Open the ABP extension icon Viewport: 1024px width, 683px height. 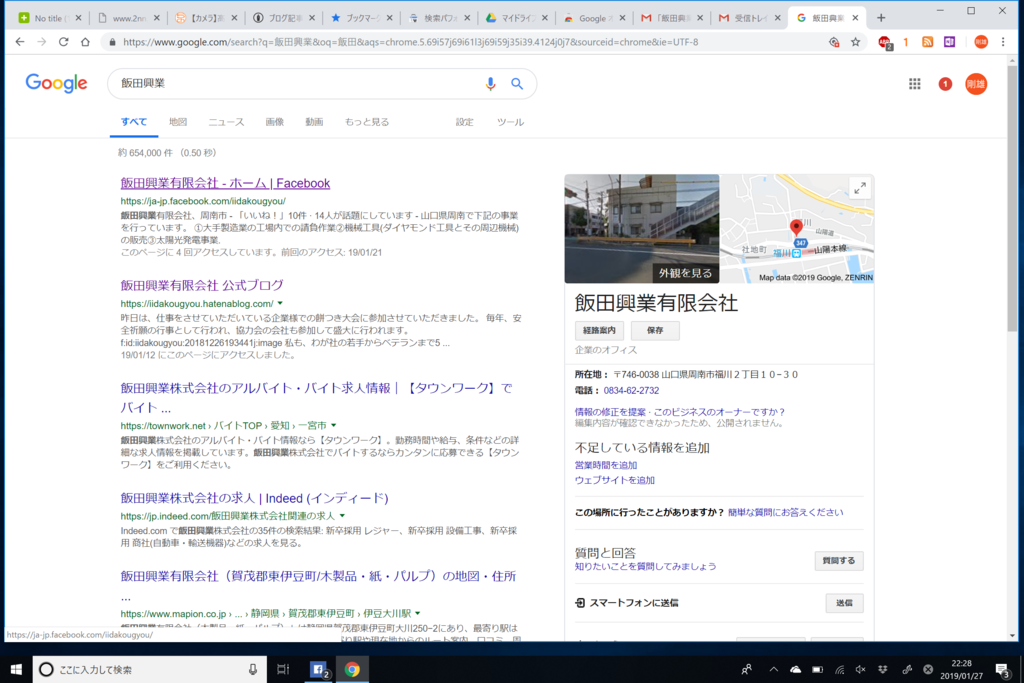point(885,42)
